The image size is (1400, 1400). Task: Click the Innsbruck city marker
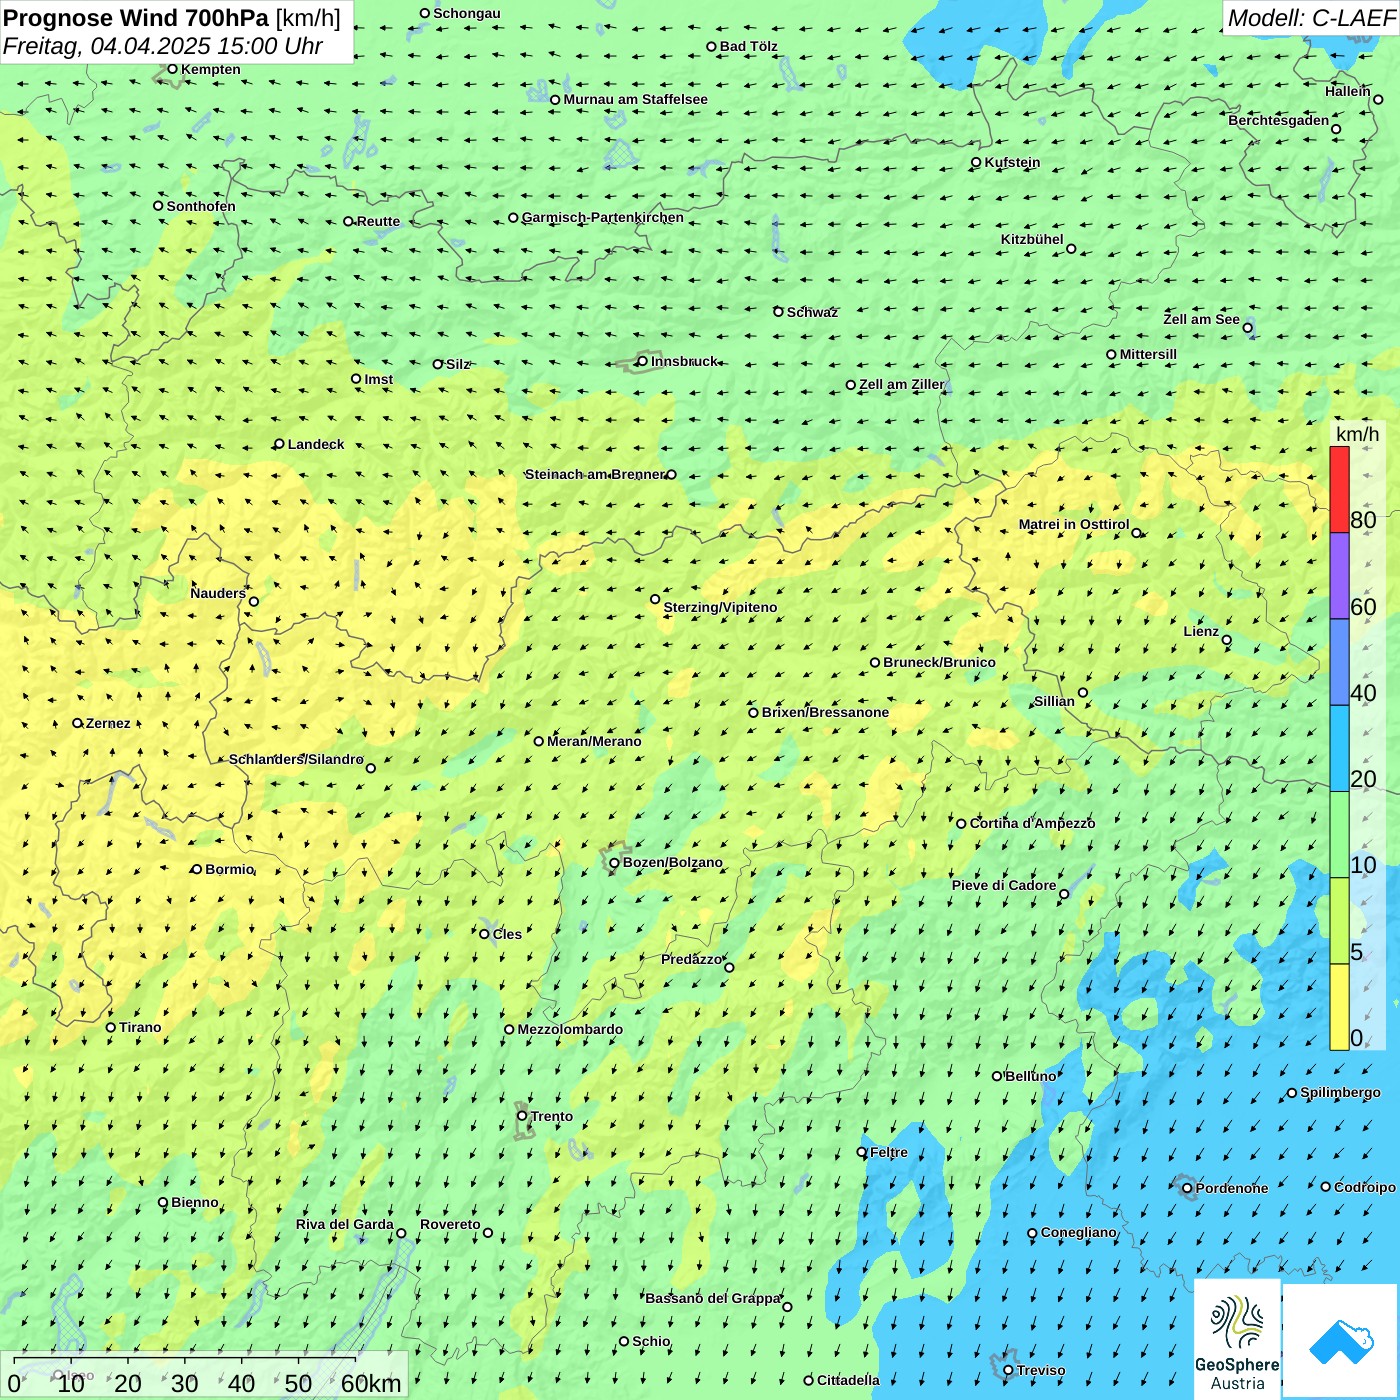pyautogui.click(x=642, y=361)
